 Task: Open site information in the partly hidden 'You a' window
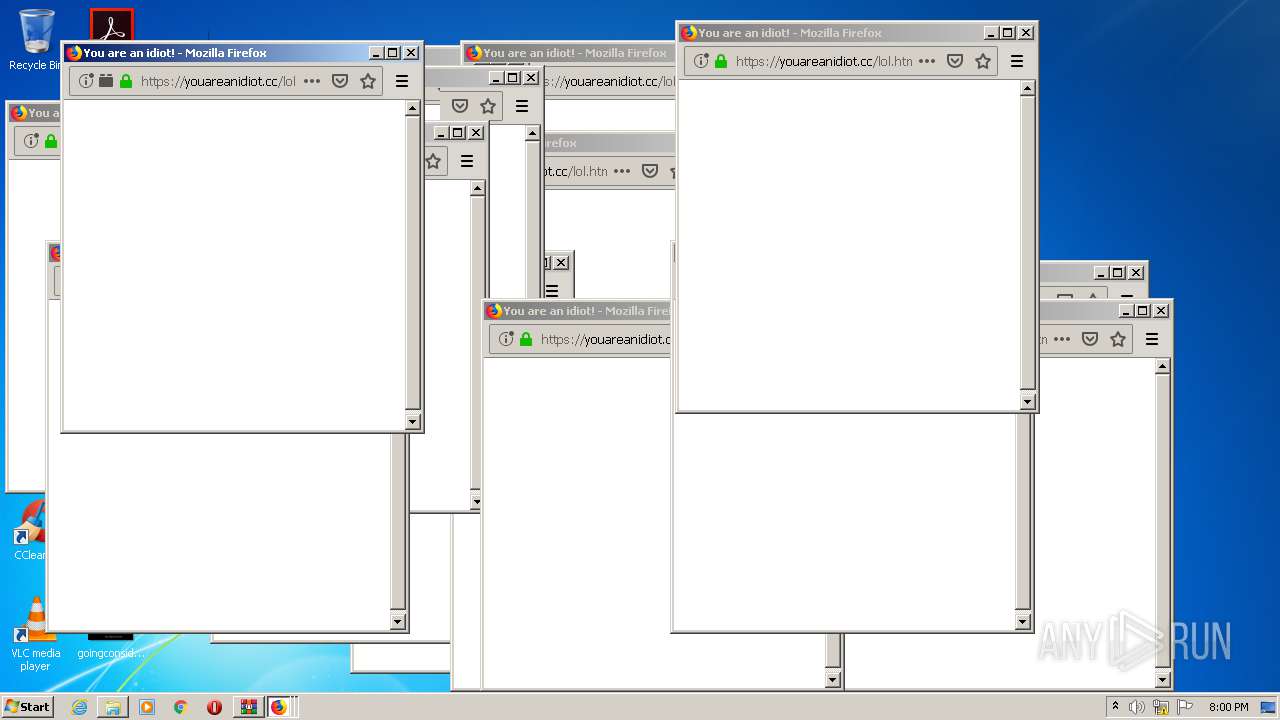[31, 141]
